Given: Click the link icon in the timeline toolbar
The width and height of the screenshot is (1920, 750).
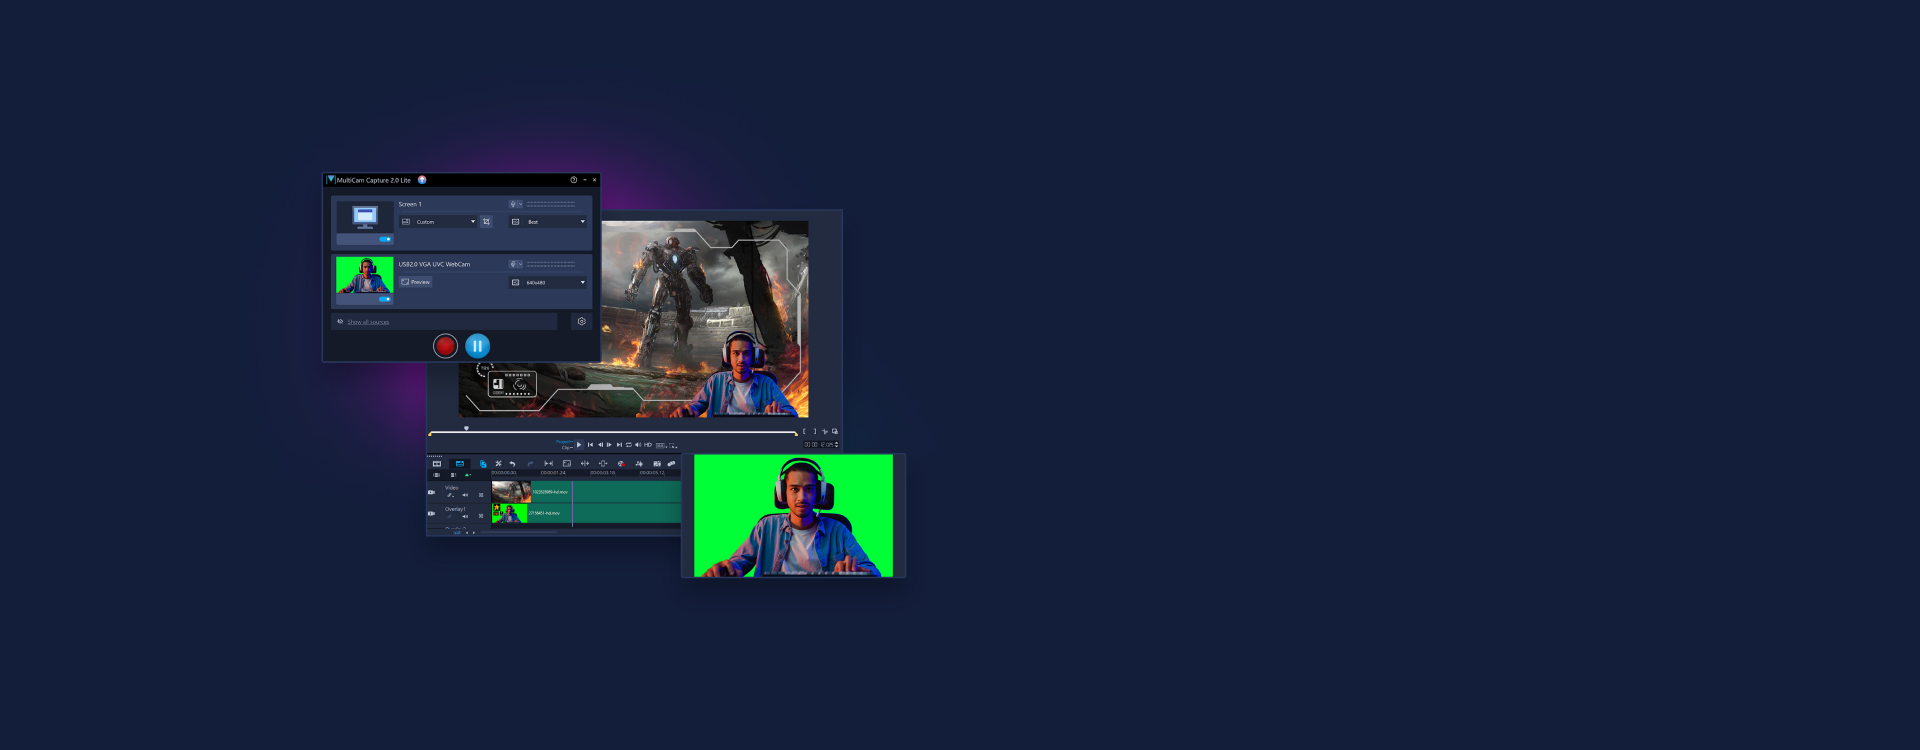Looking at the screenshot, I should click(671, 464).
